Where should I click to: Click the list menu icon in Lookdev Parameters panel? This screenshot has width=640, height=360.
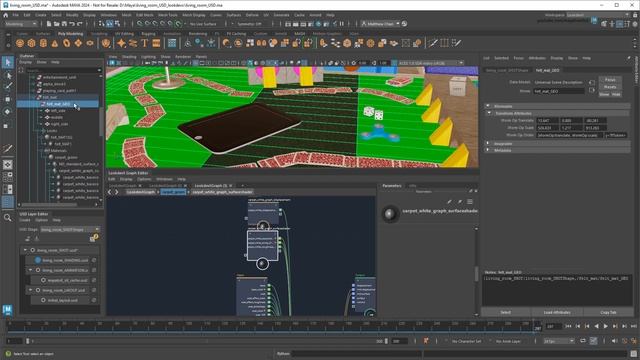pyautogui.click(x=470, y=202)
